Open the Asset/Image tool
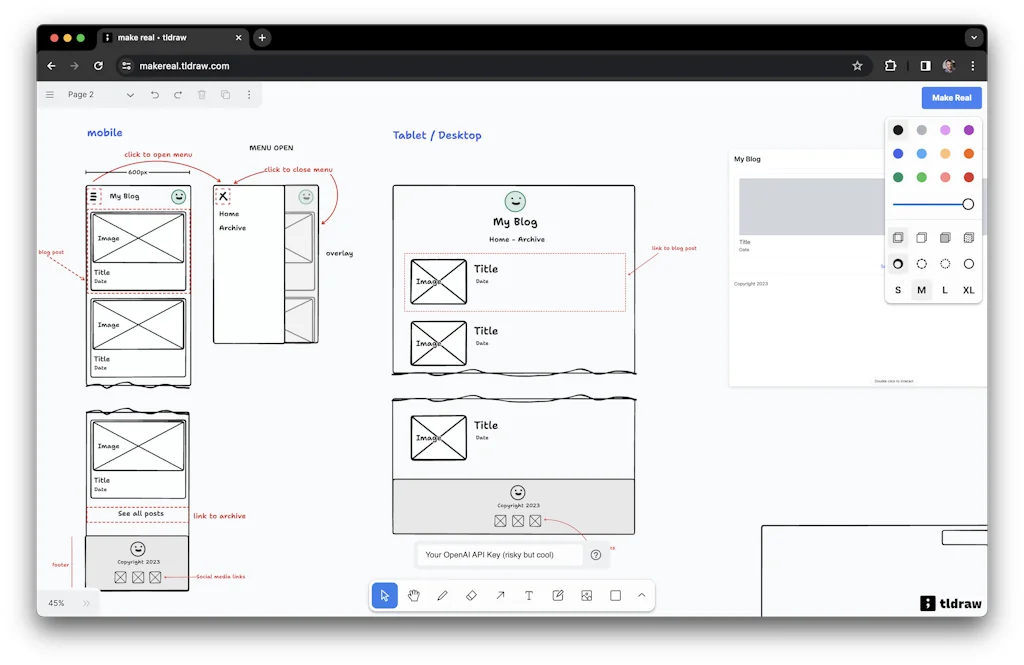 coord(585,595)
